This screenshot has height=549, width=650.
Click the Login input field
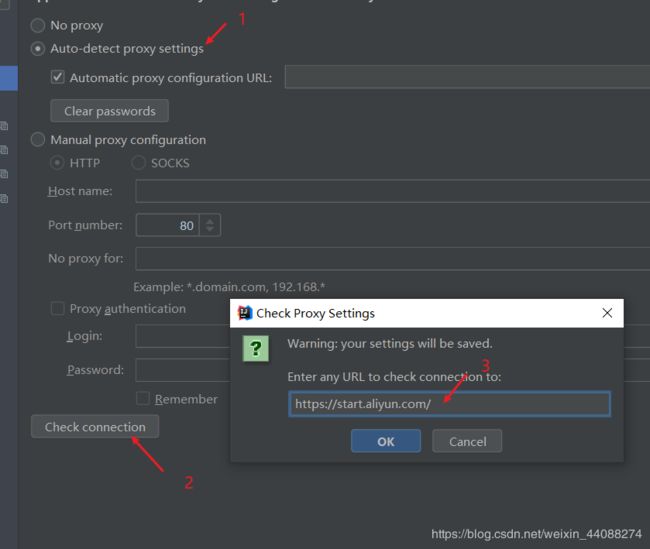pyautogui.click(x=183, y=336)
